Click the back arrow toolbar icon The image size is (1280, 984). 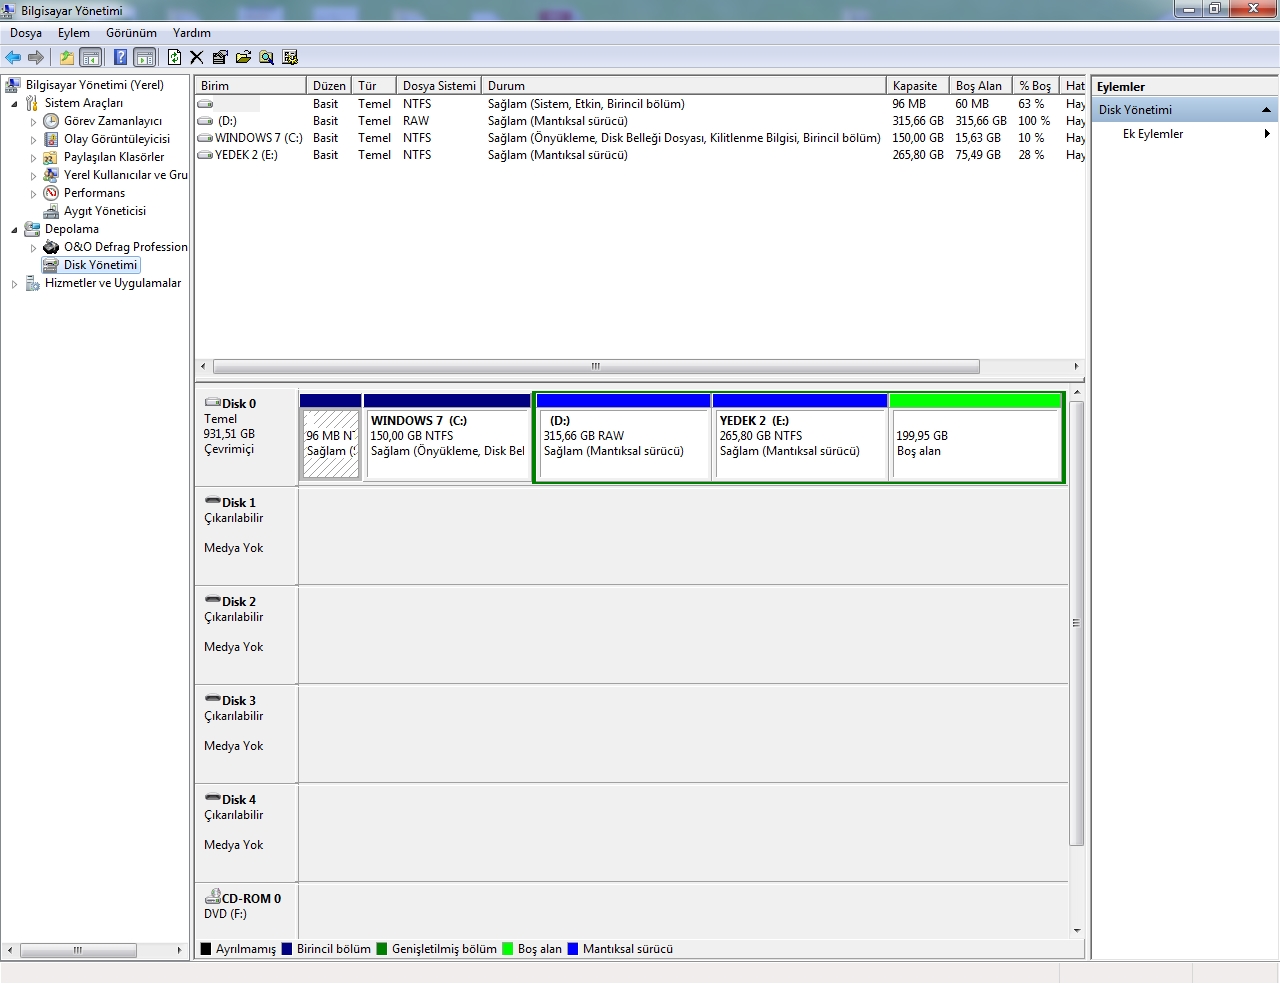[x=13, y=57]
